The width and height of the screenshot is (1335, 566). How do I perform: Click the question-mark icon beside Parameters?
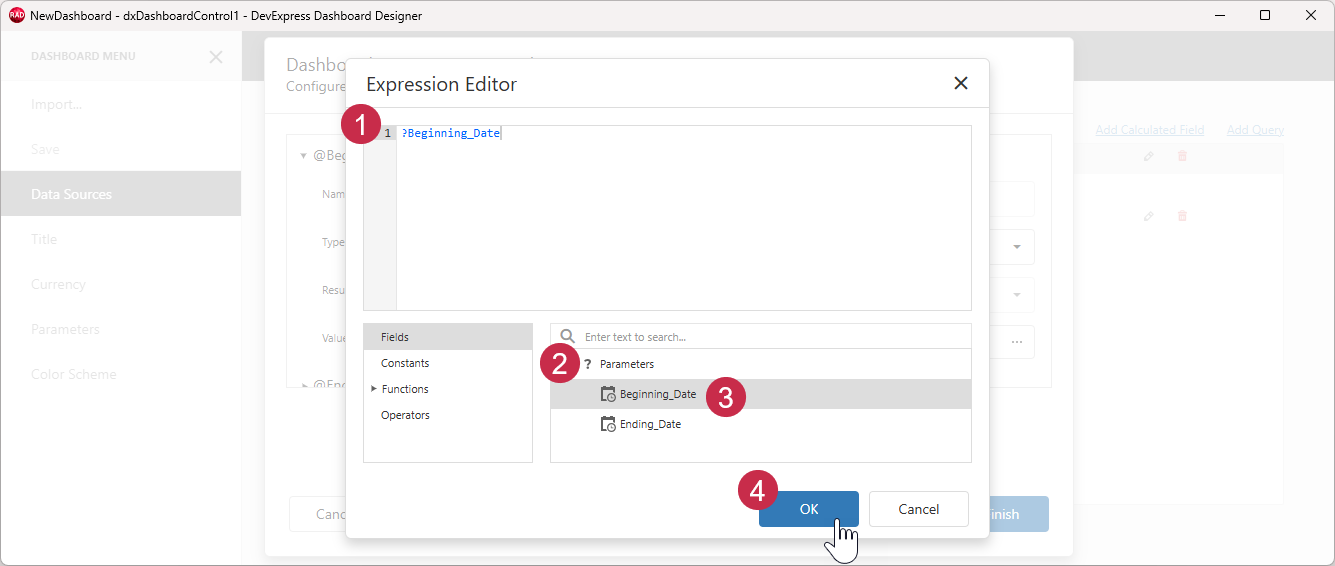(588, 364)
